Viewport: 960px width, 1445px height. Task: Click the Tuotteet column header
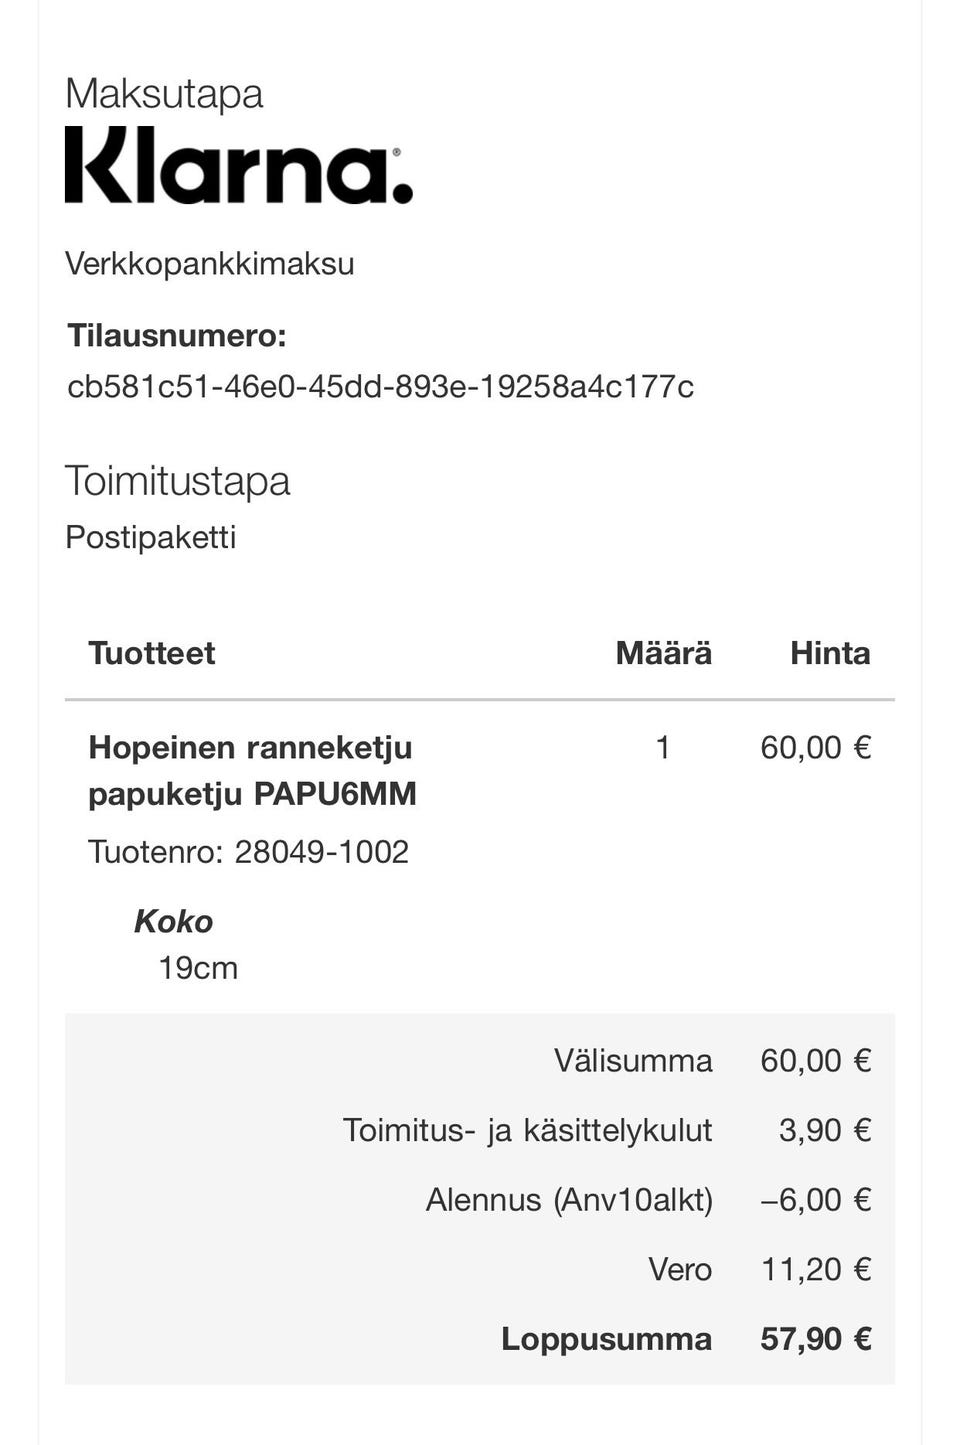click(152, 653)
